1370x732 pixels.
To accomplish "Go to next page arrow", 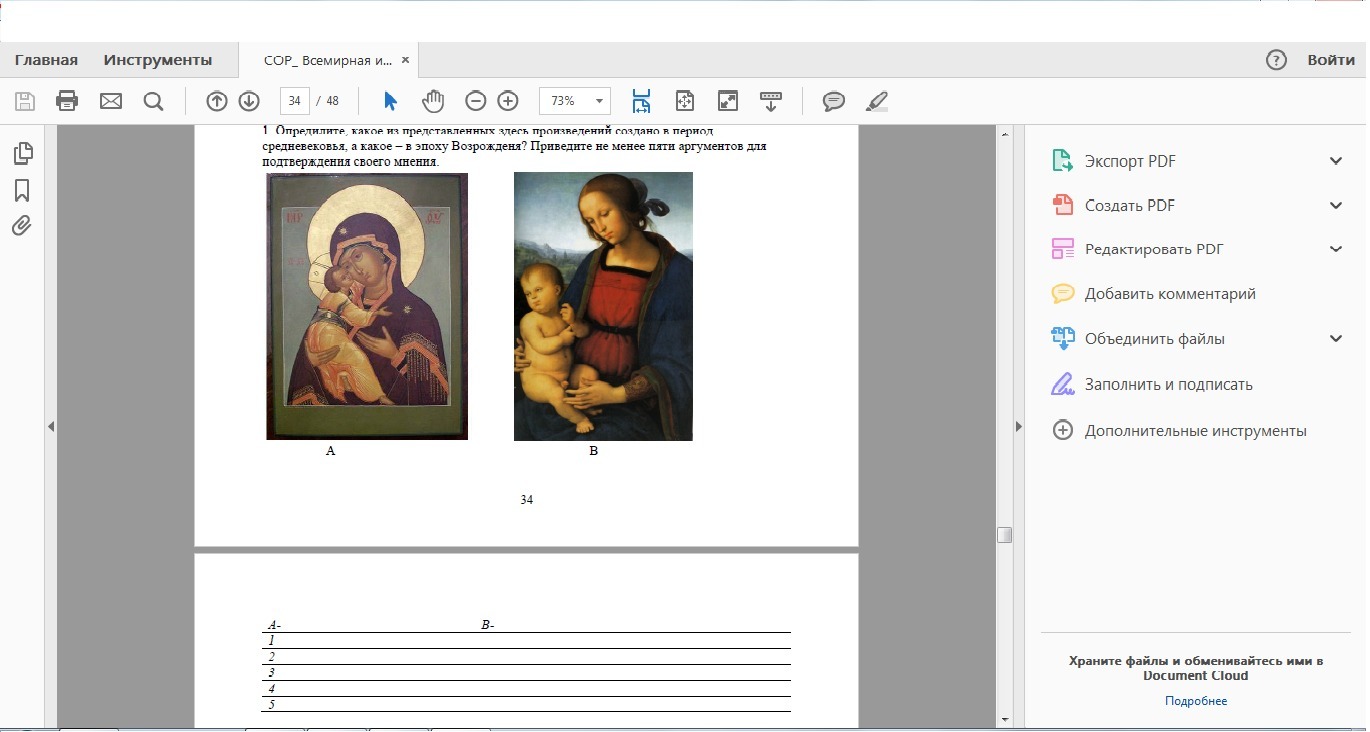I will coord(249,101).
